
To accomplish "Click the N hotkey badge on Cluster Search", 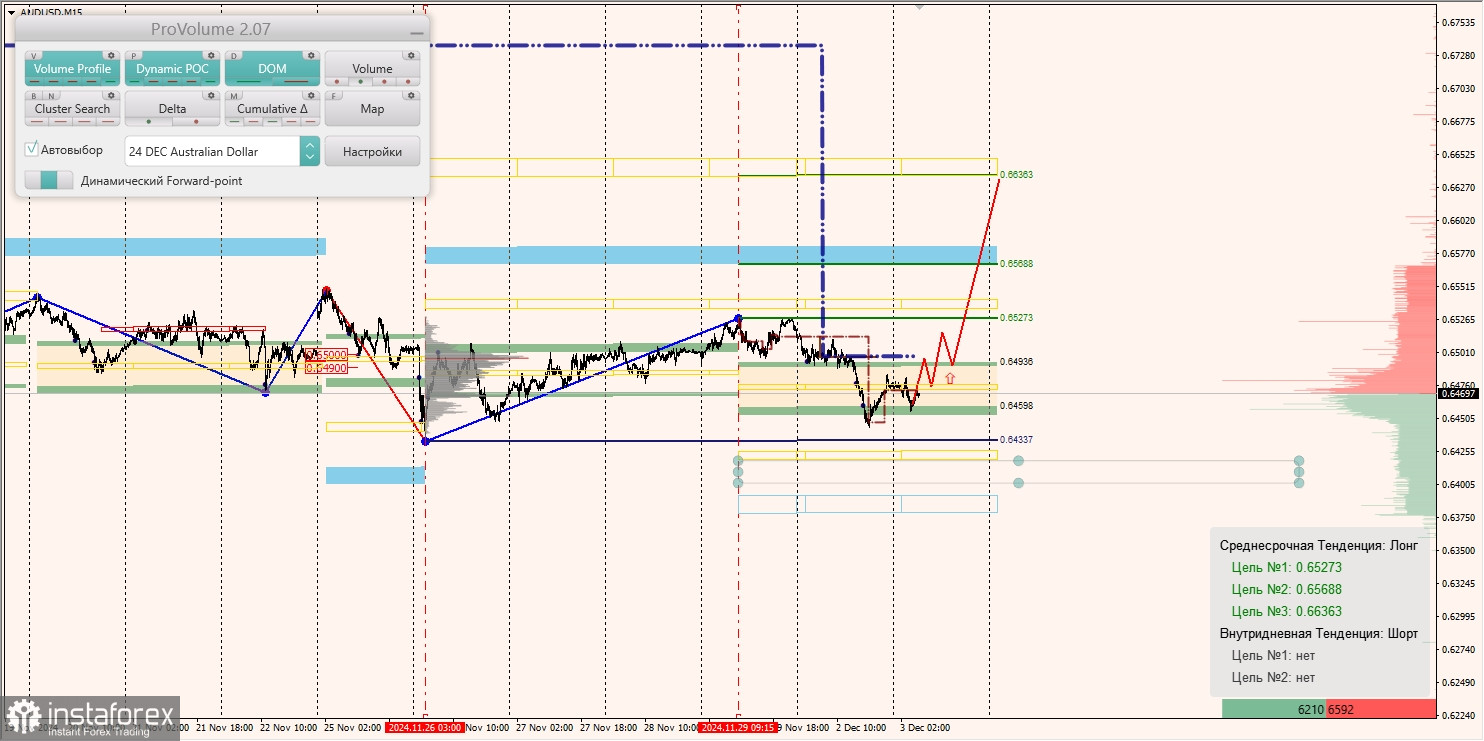I will coord(51,96).
